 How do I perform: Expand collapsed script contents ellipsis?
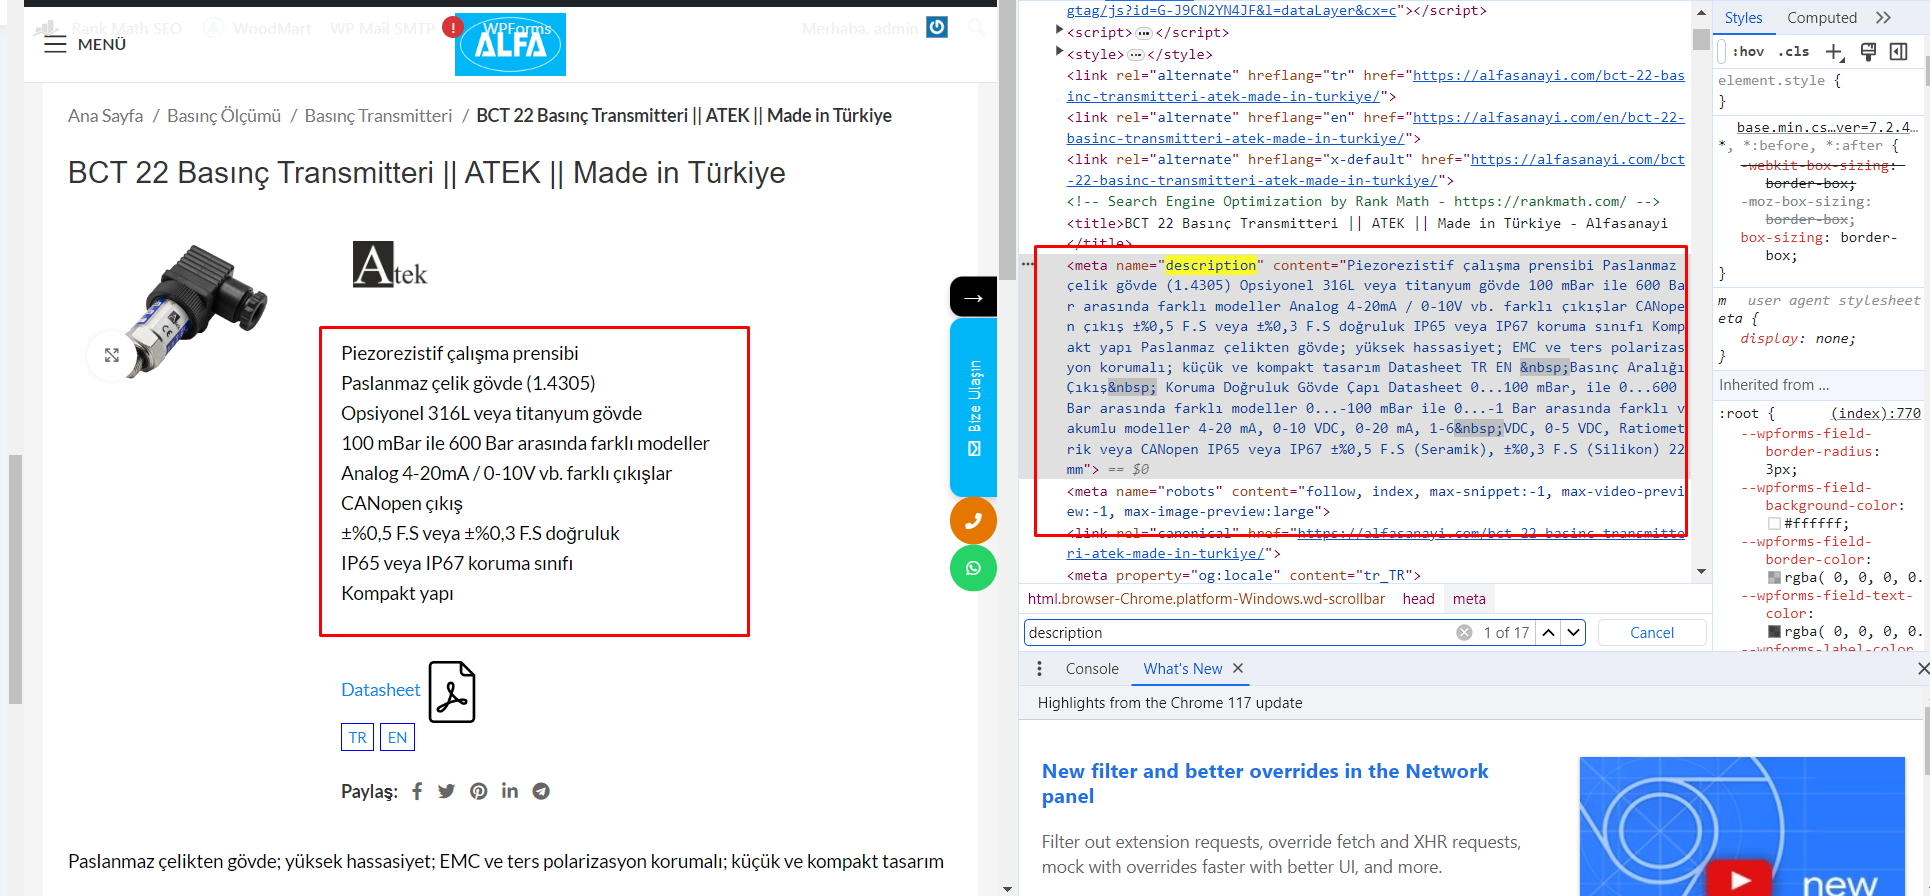click(1144, 33)
